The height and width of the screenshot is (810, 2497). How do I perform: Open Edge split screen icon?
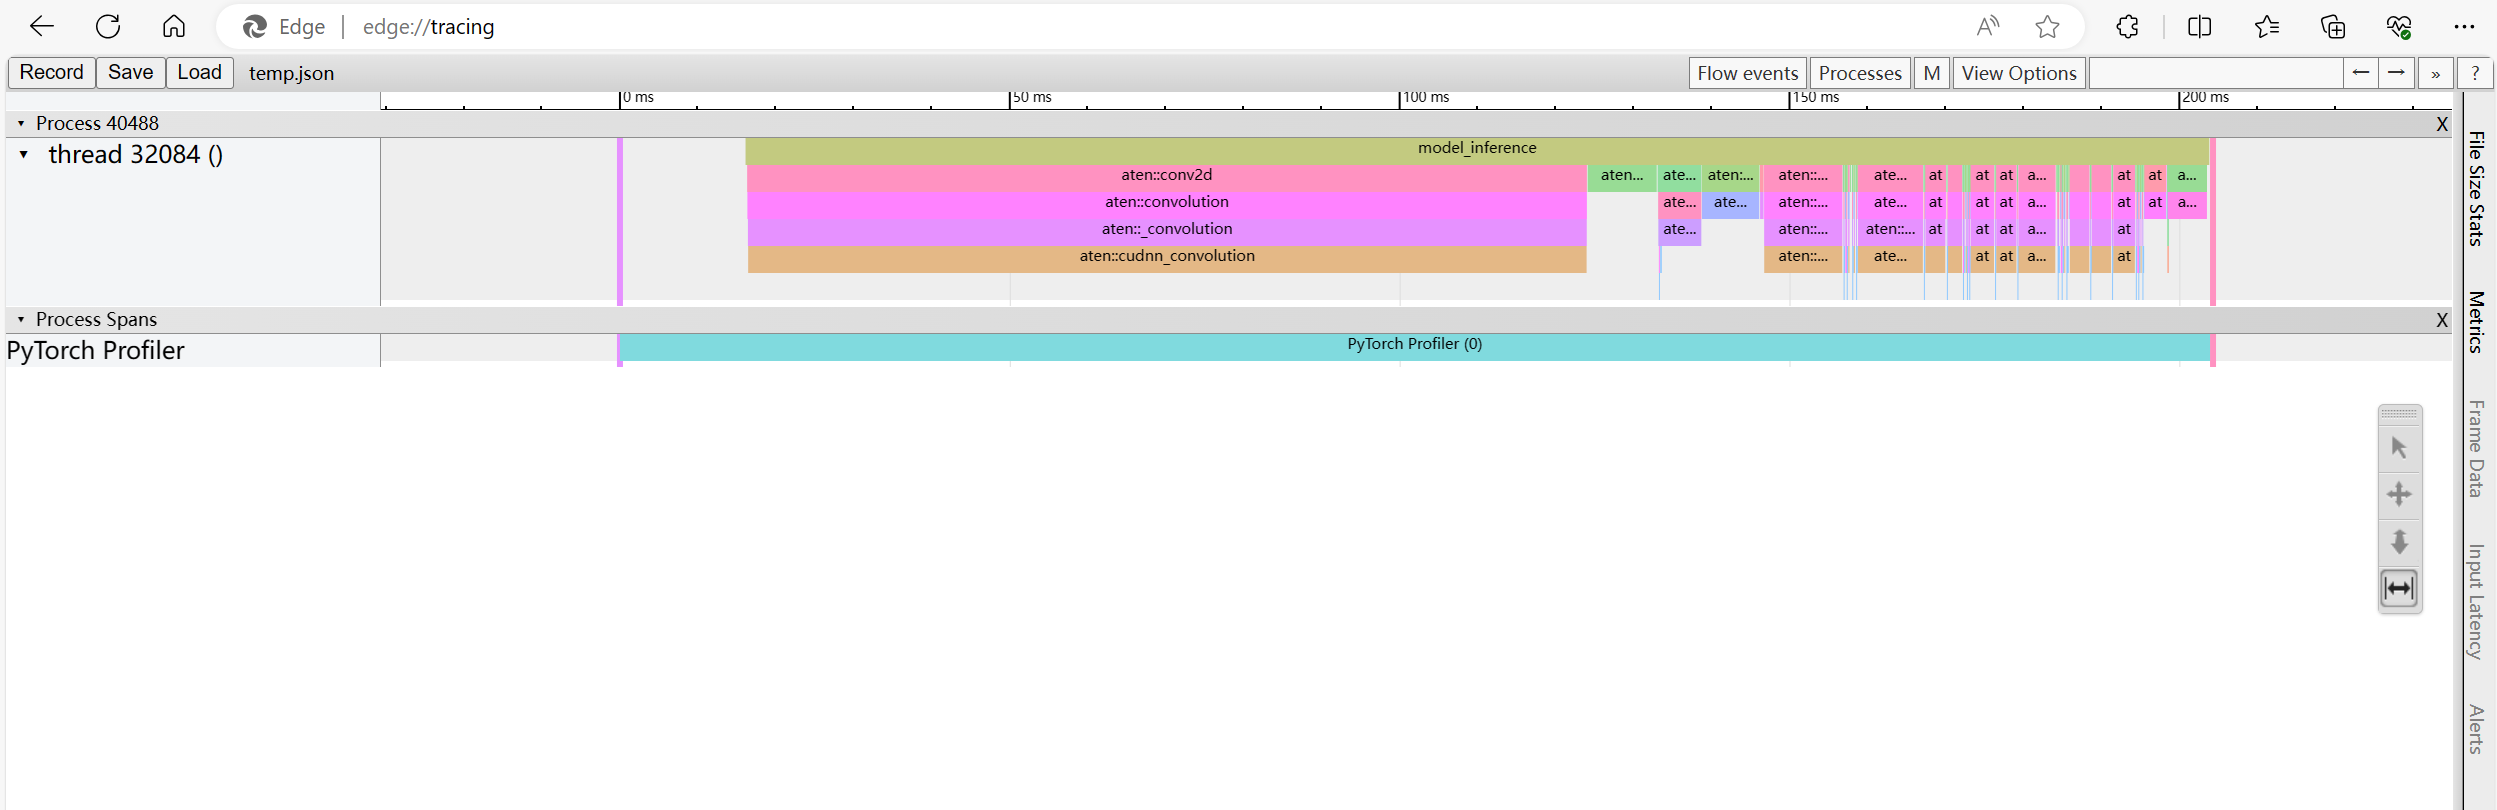pyautogui.click(x=2199, y=27)
